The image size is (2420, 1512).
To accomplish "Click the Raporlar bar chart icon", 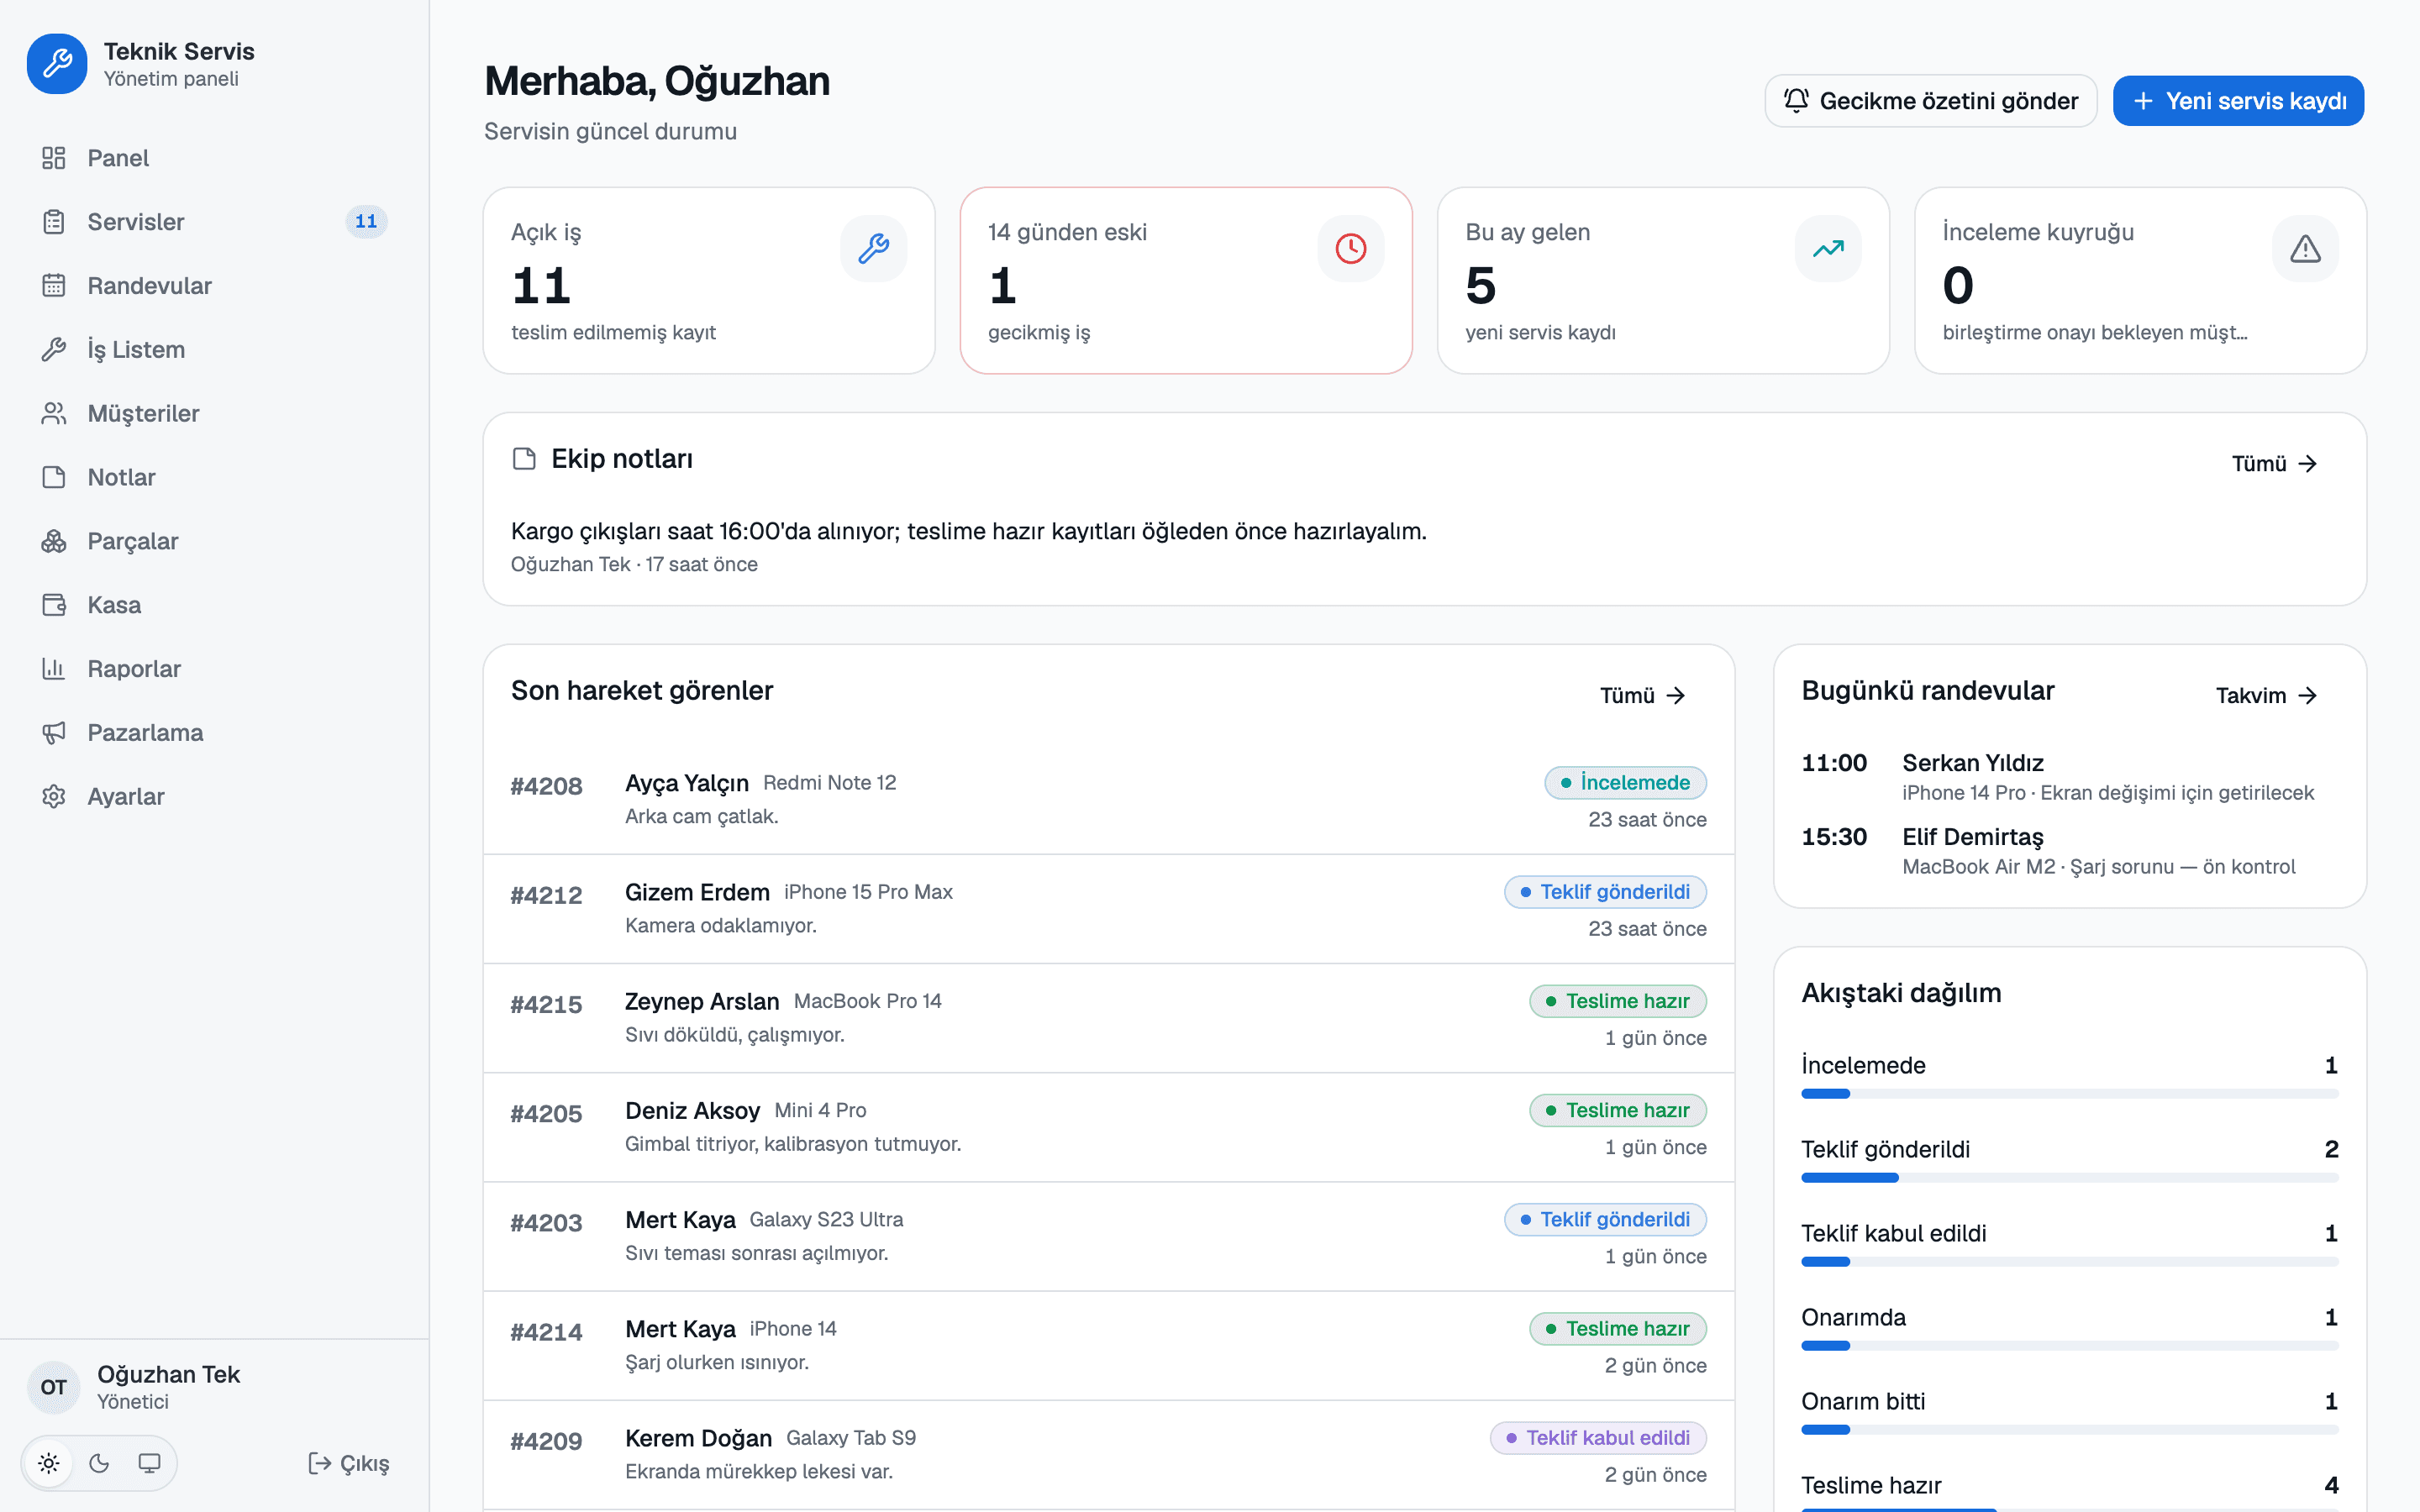I will pos(54,669).
